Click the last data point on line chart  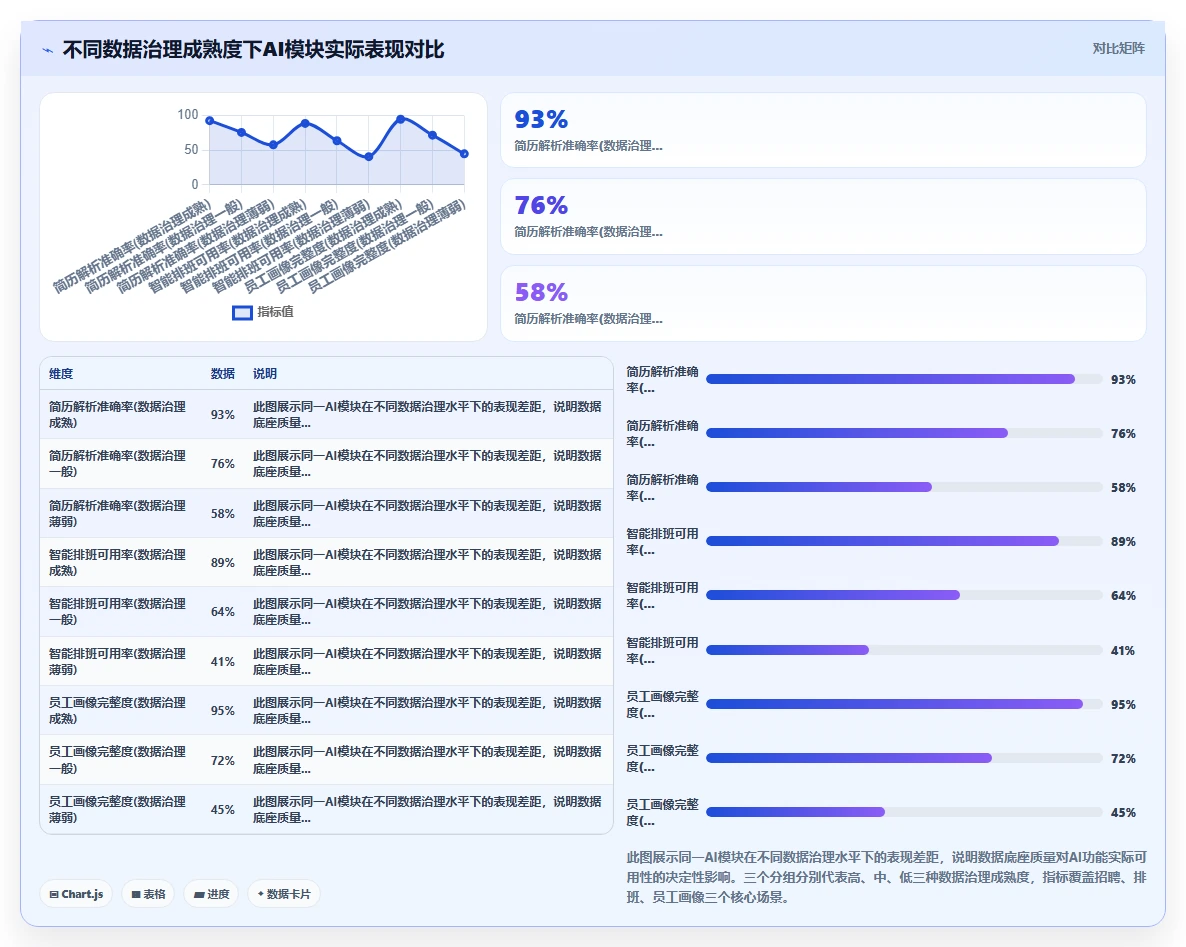click(464, 154)
